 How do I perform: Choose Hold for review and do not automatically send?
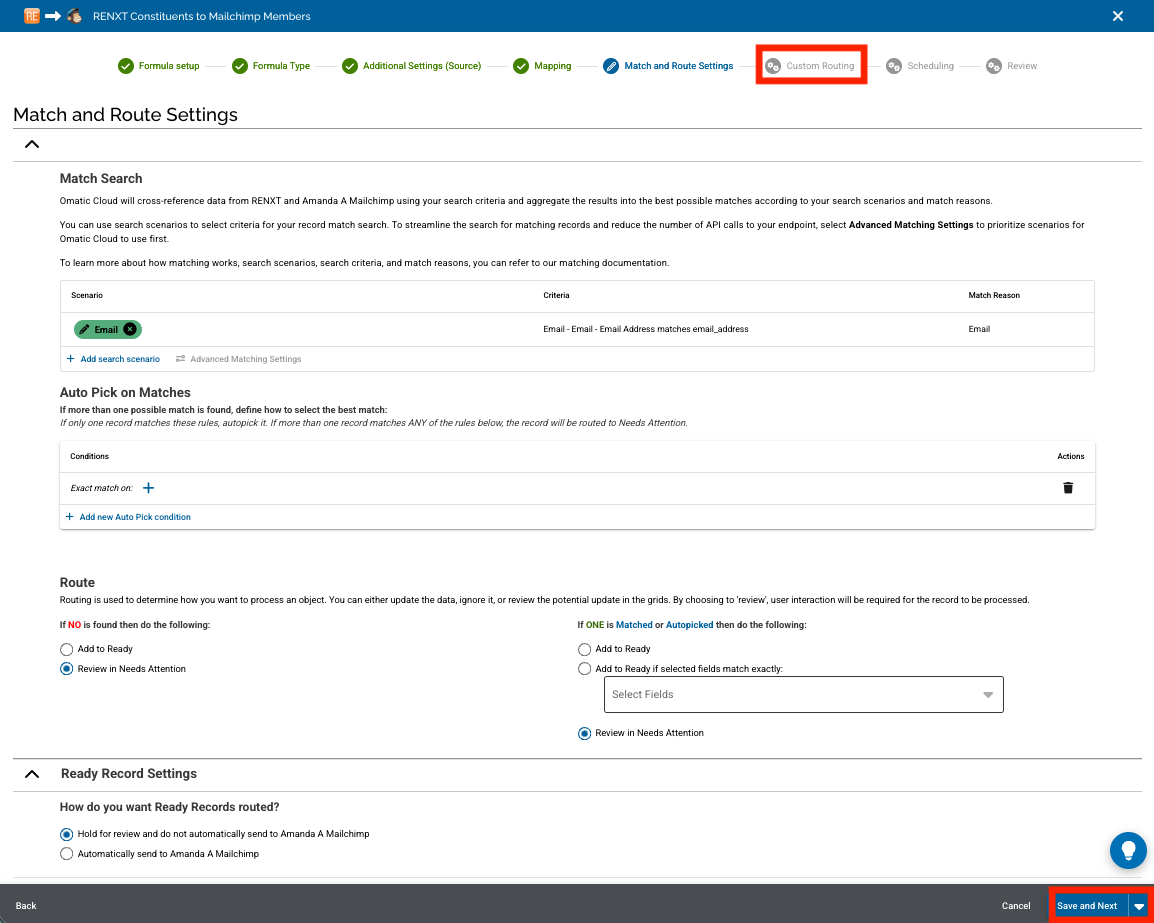pyautogui.click(x=66, y=834)
